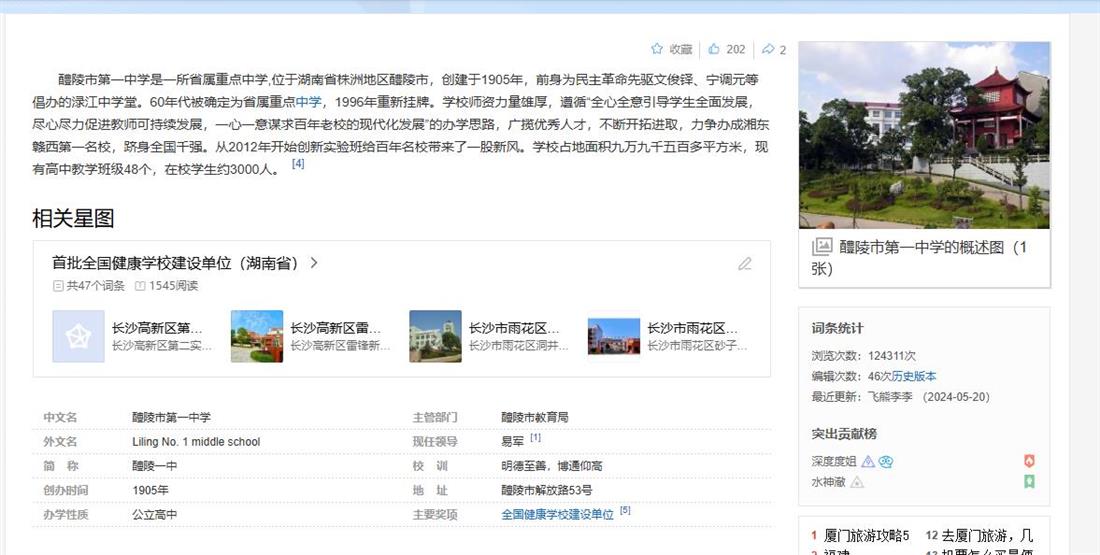Click value Liling No. 1 middle school
The image size is (1100, 555).
[x=196, y=442]
